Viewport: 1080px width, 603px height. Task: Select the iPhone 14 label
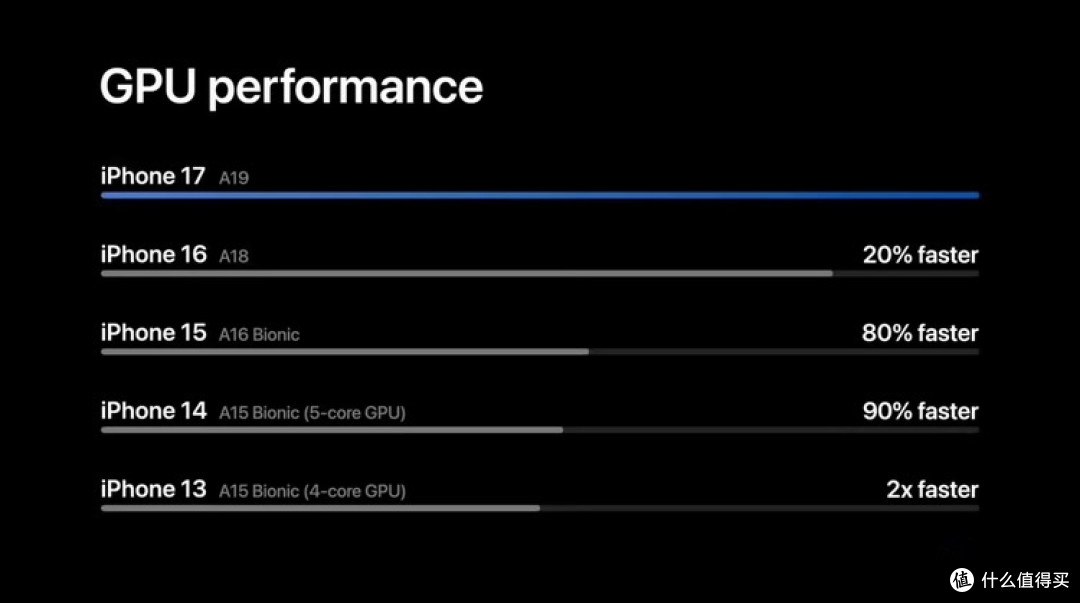point(154,411)
